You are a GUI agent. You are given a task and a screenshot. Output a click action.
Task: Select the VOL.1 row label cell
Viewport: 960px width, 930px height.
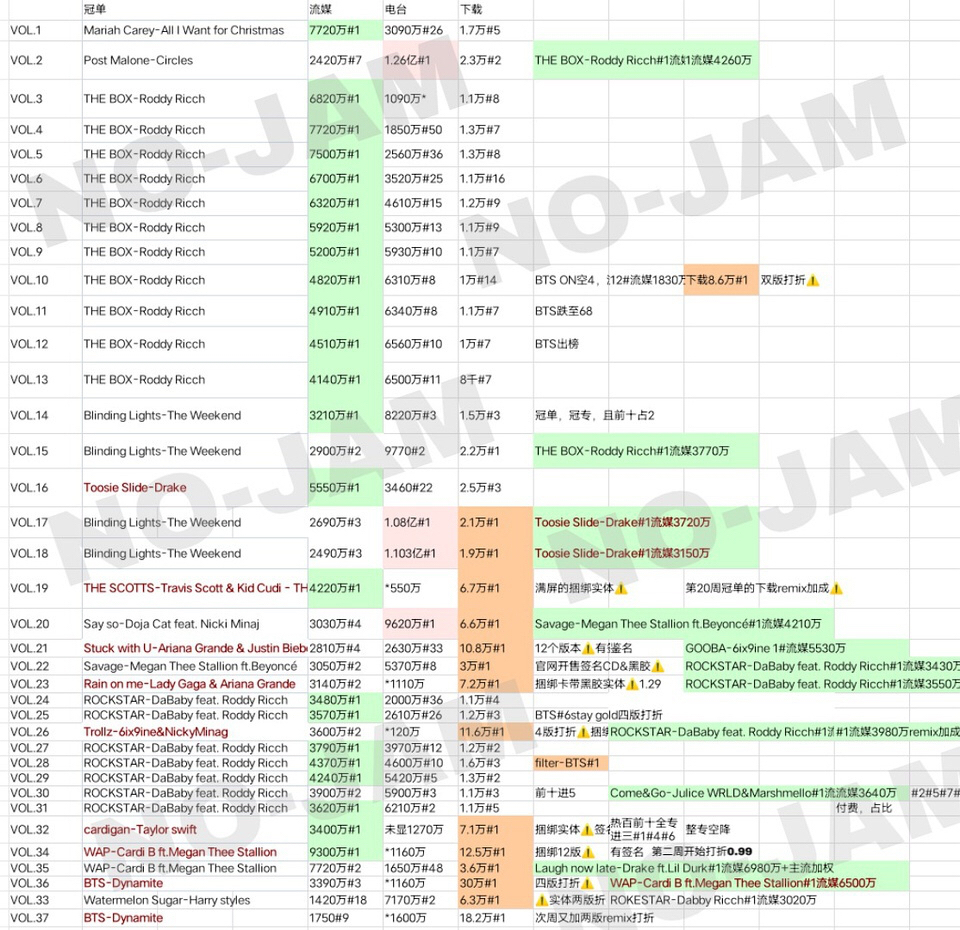46,30
